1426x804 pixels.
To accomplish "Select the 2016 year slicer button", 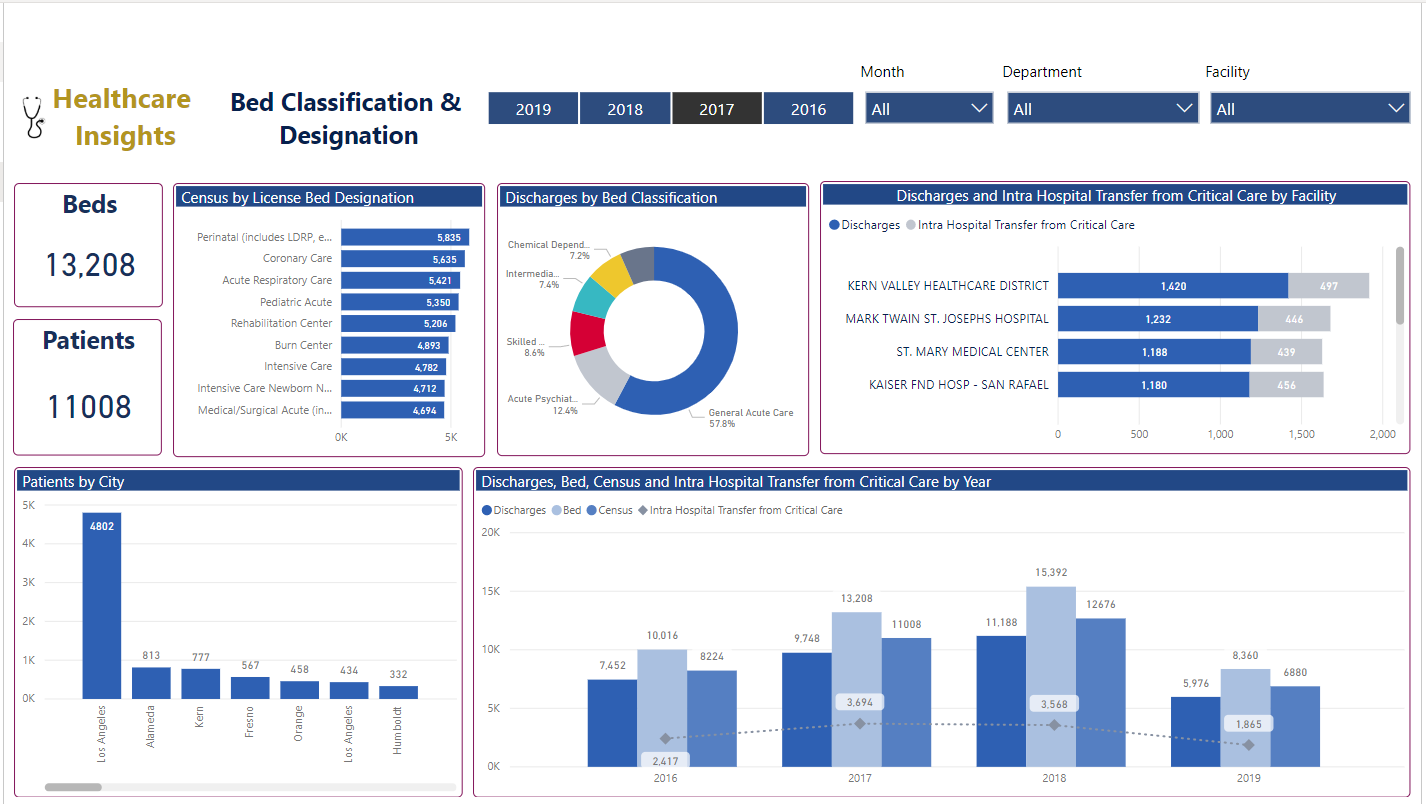I will (808, 109).
